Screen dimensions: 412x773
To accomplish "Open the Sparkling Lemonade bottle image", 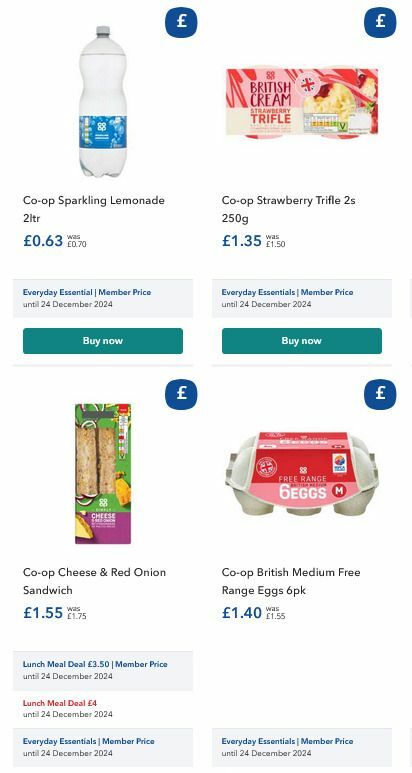I will click(103, 102).
